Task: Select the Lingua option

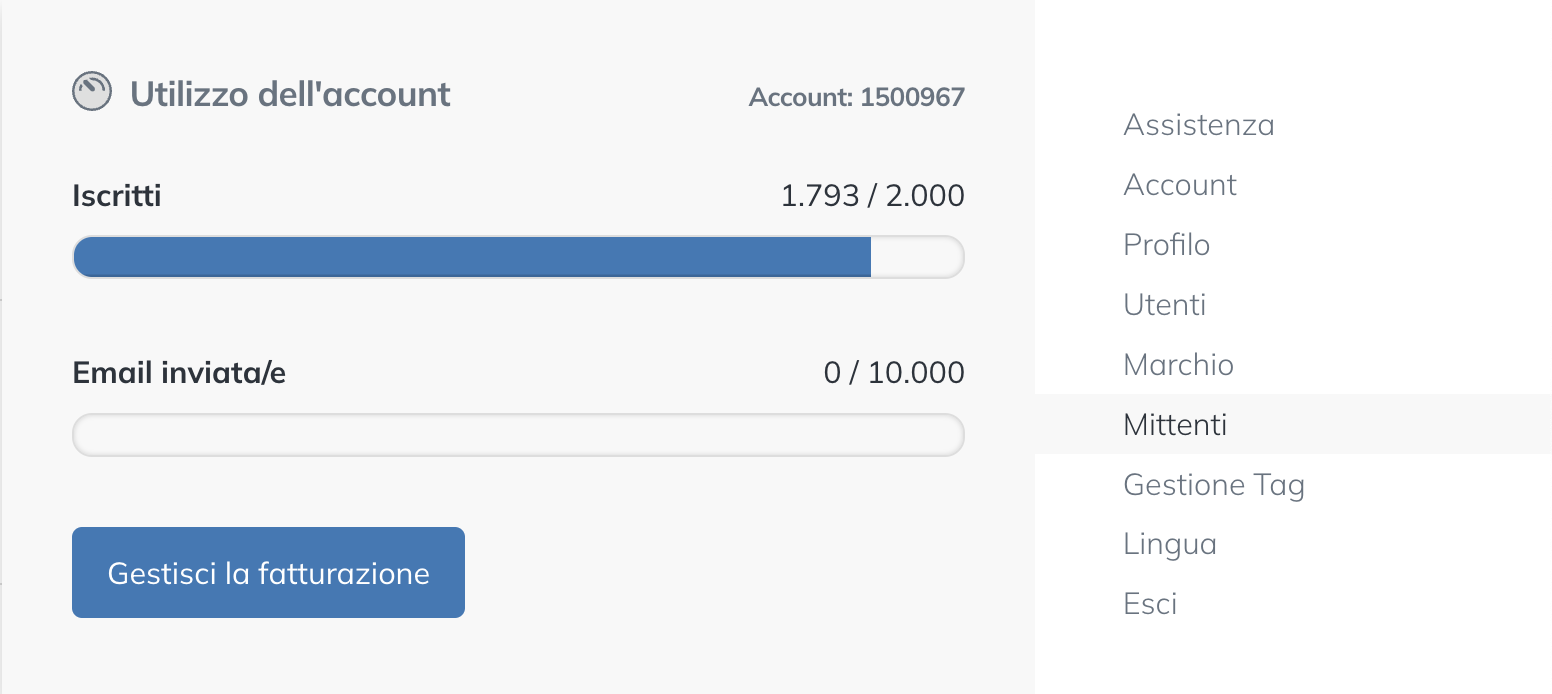Action: [x=1170, y=544]
